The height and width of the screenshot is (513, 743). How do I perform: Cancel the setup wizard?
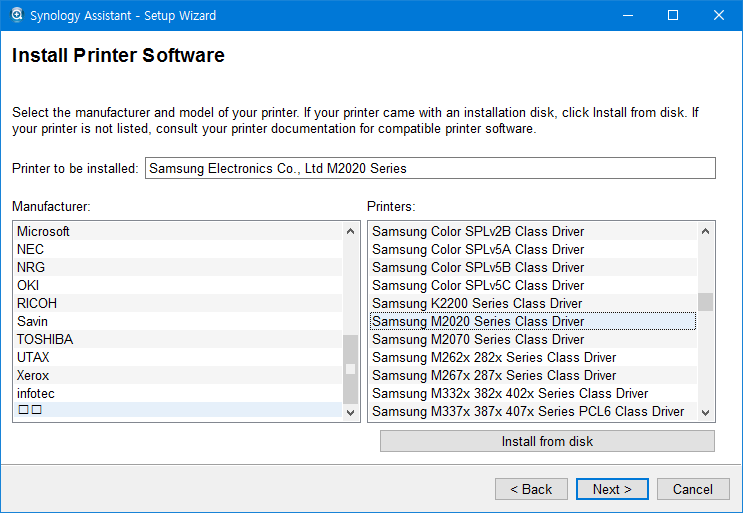[692, 489]
